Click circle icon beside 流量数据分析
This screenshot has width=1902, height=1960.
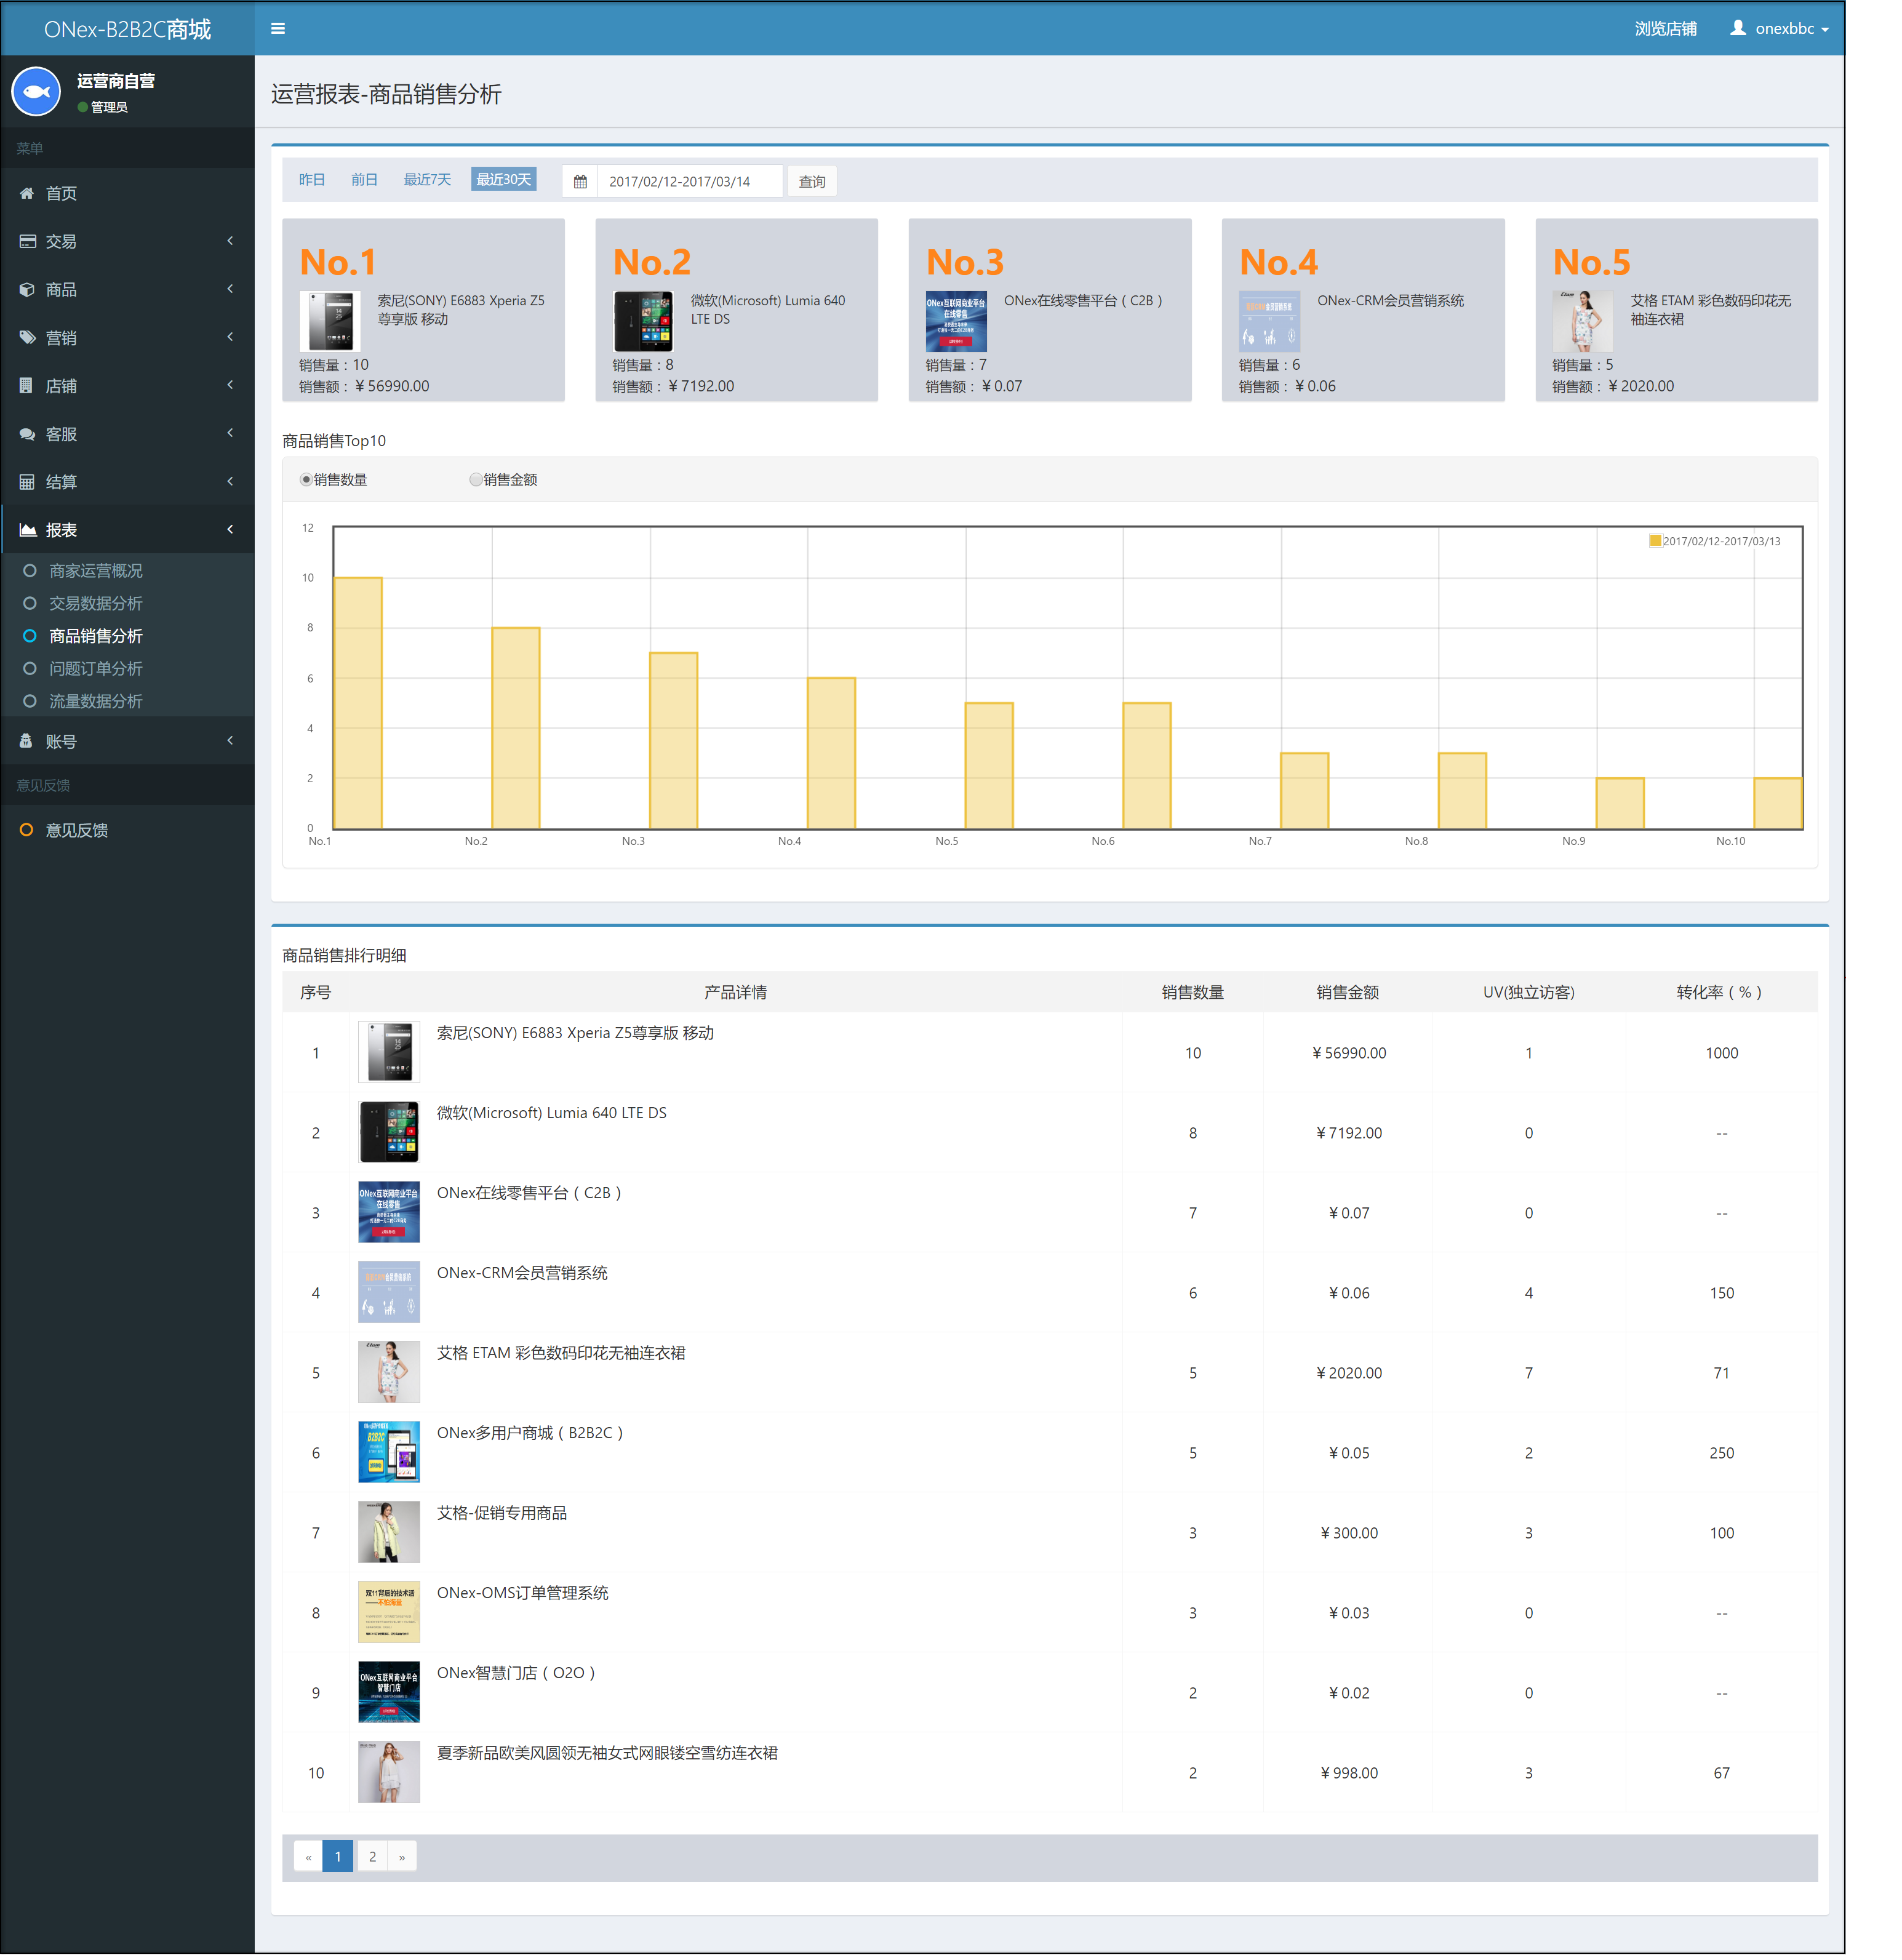pyautogui.click(x=30, y=701)
